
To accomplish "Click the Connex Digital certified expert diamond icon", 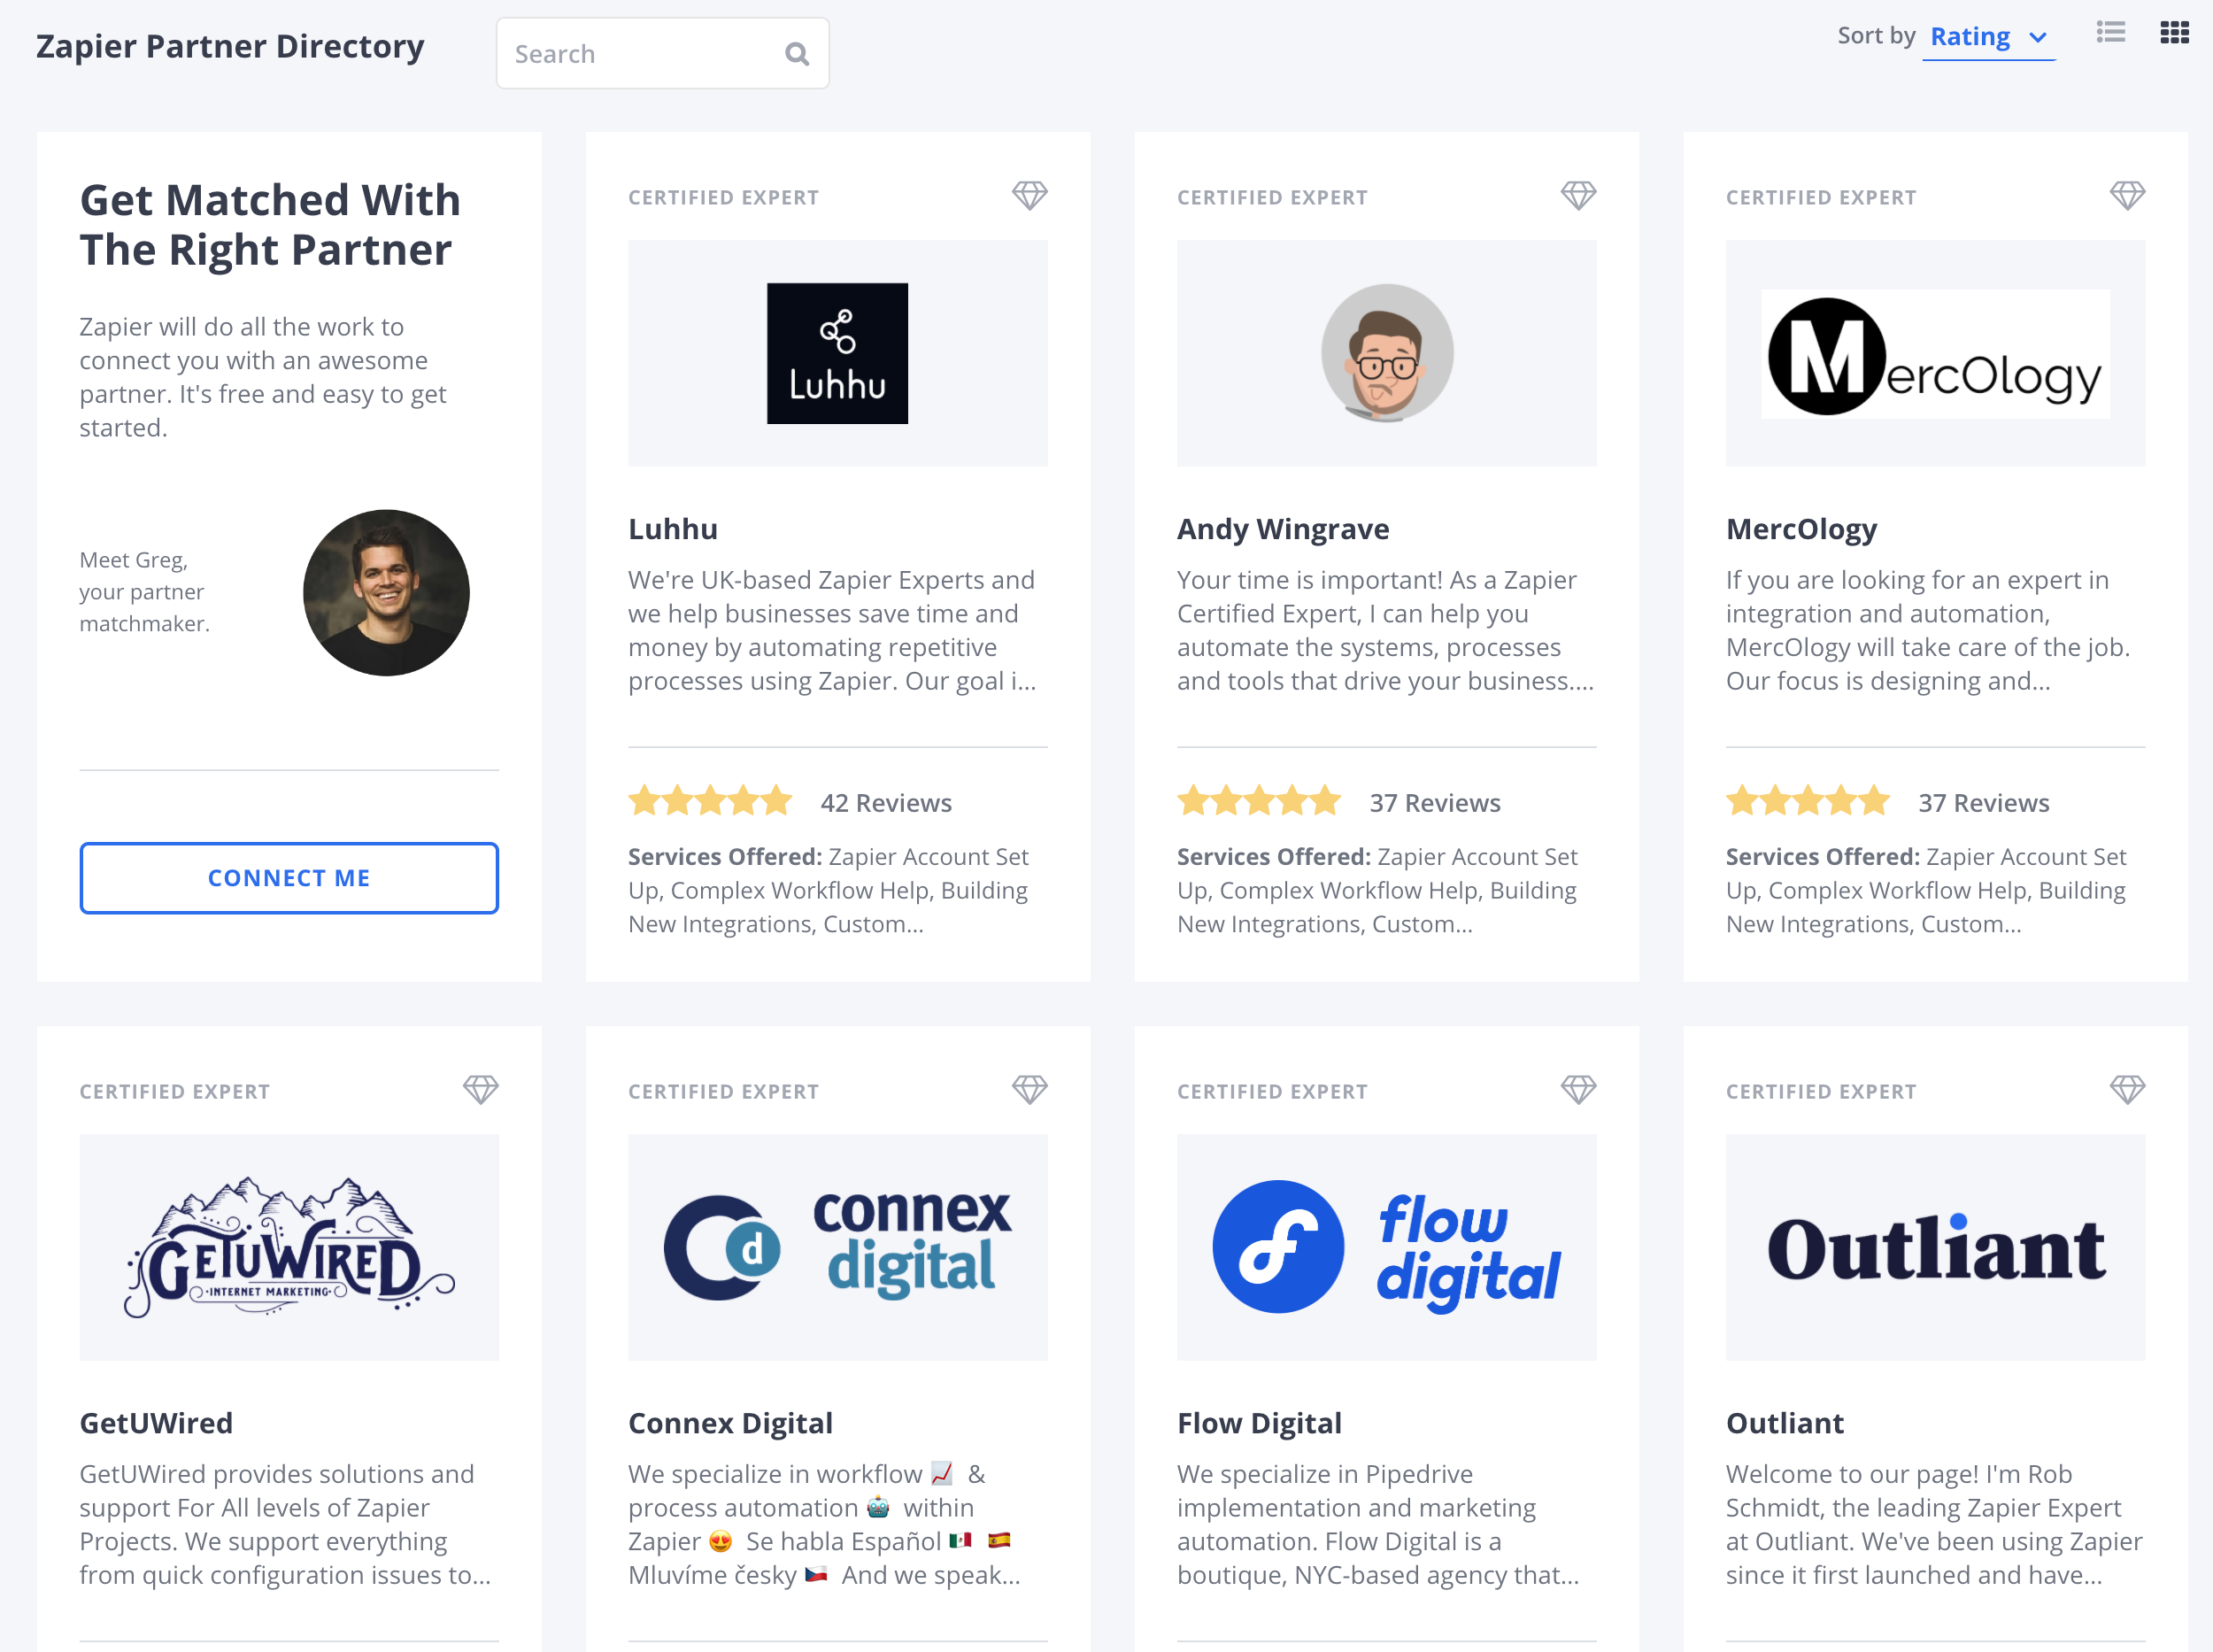I will (1030, 1090).
